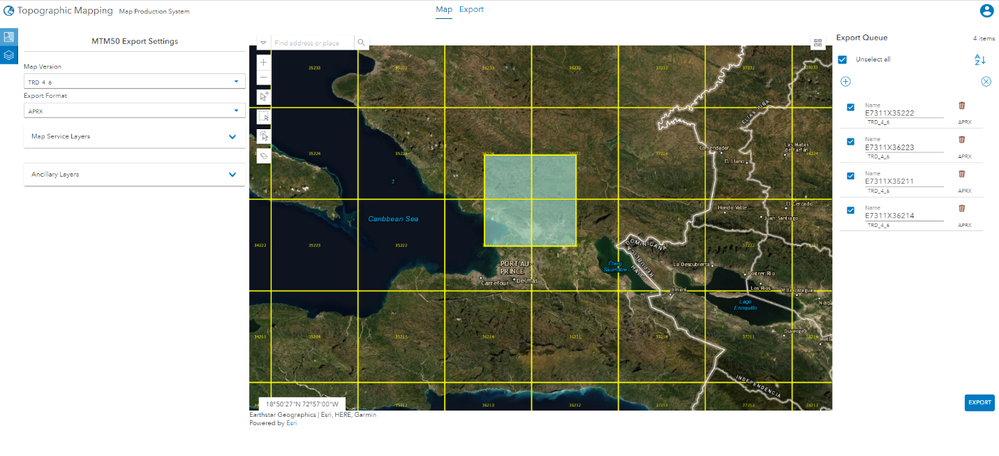Toggle checkbox for E7311X36223

pyautogui.click(x=851, y=141)
